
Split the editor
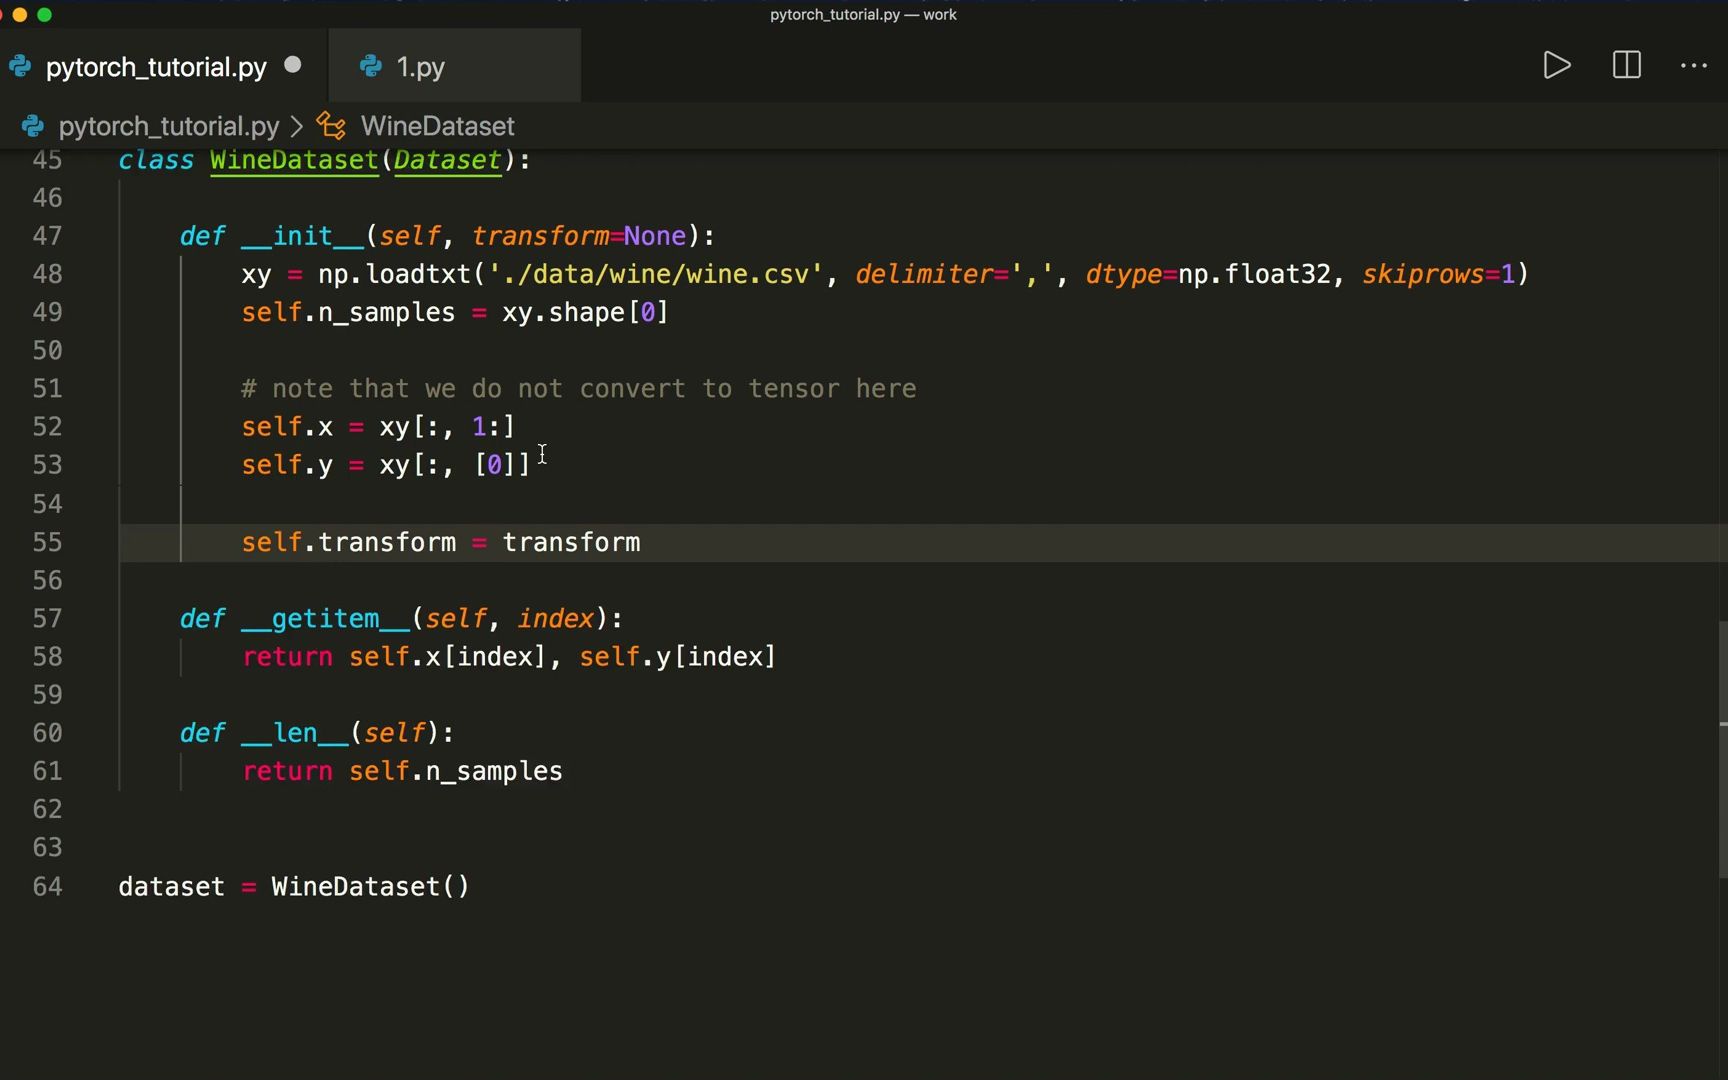(1626, 66)
